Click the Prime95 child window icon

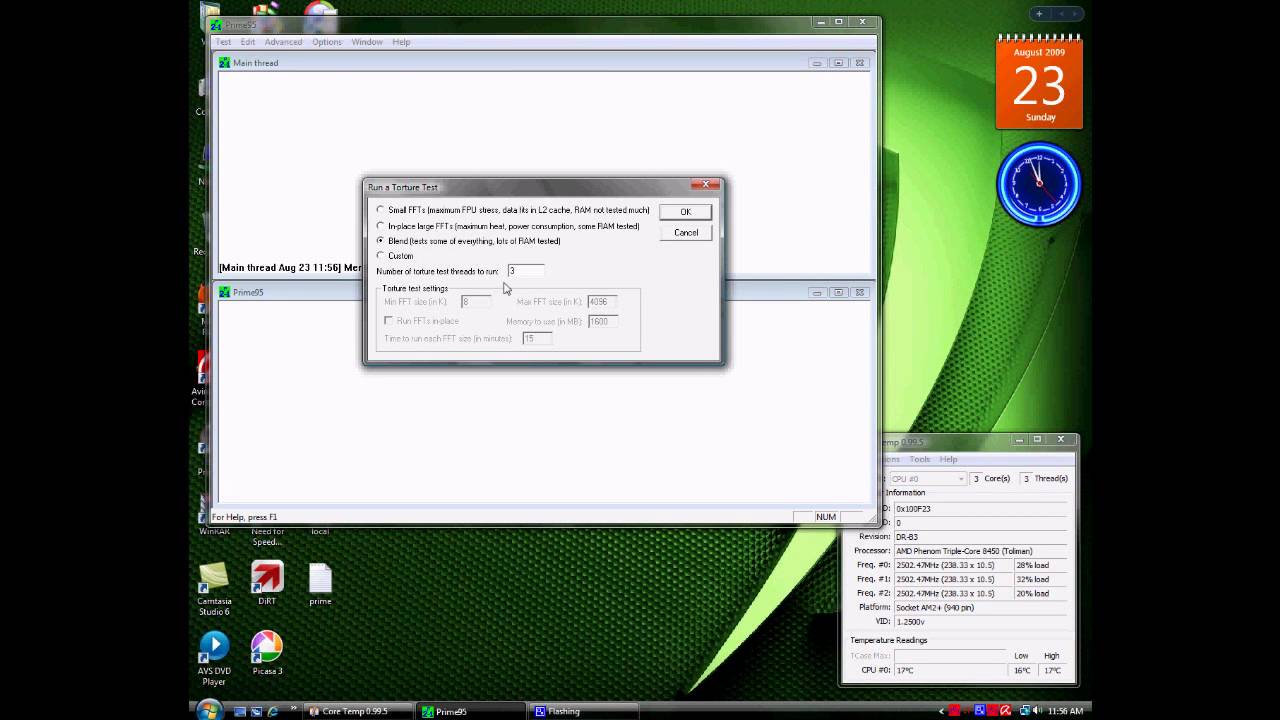point(225,292)
